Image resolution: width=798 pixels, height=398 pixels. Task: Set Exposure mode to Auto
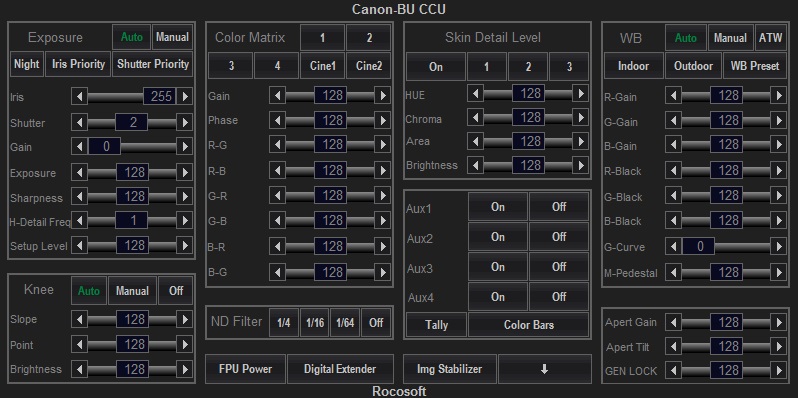(x=131, y=37)
